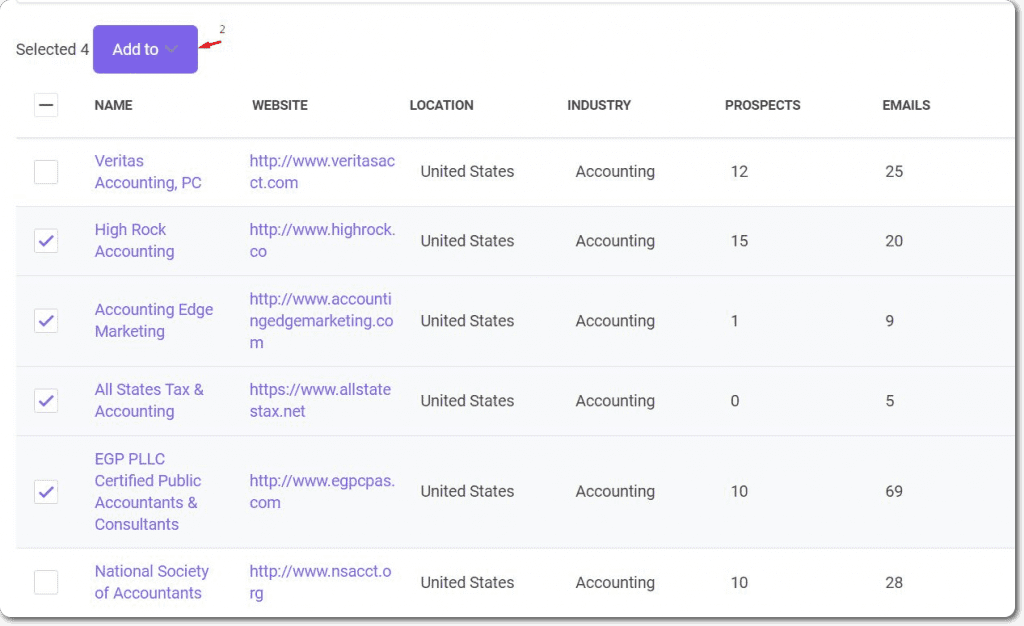This screenshot has width=1024, height=626.
Task: Deselect the Accounting Edge Marketing checkbox
Action: tap(46, 320)
